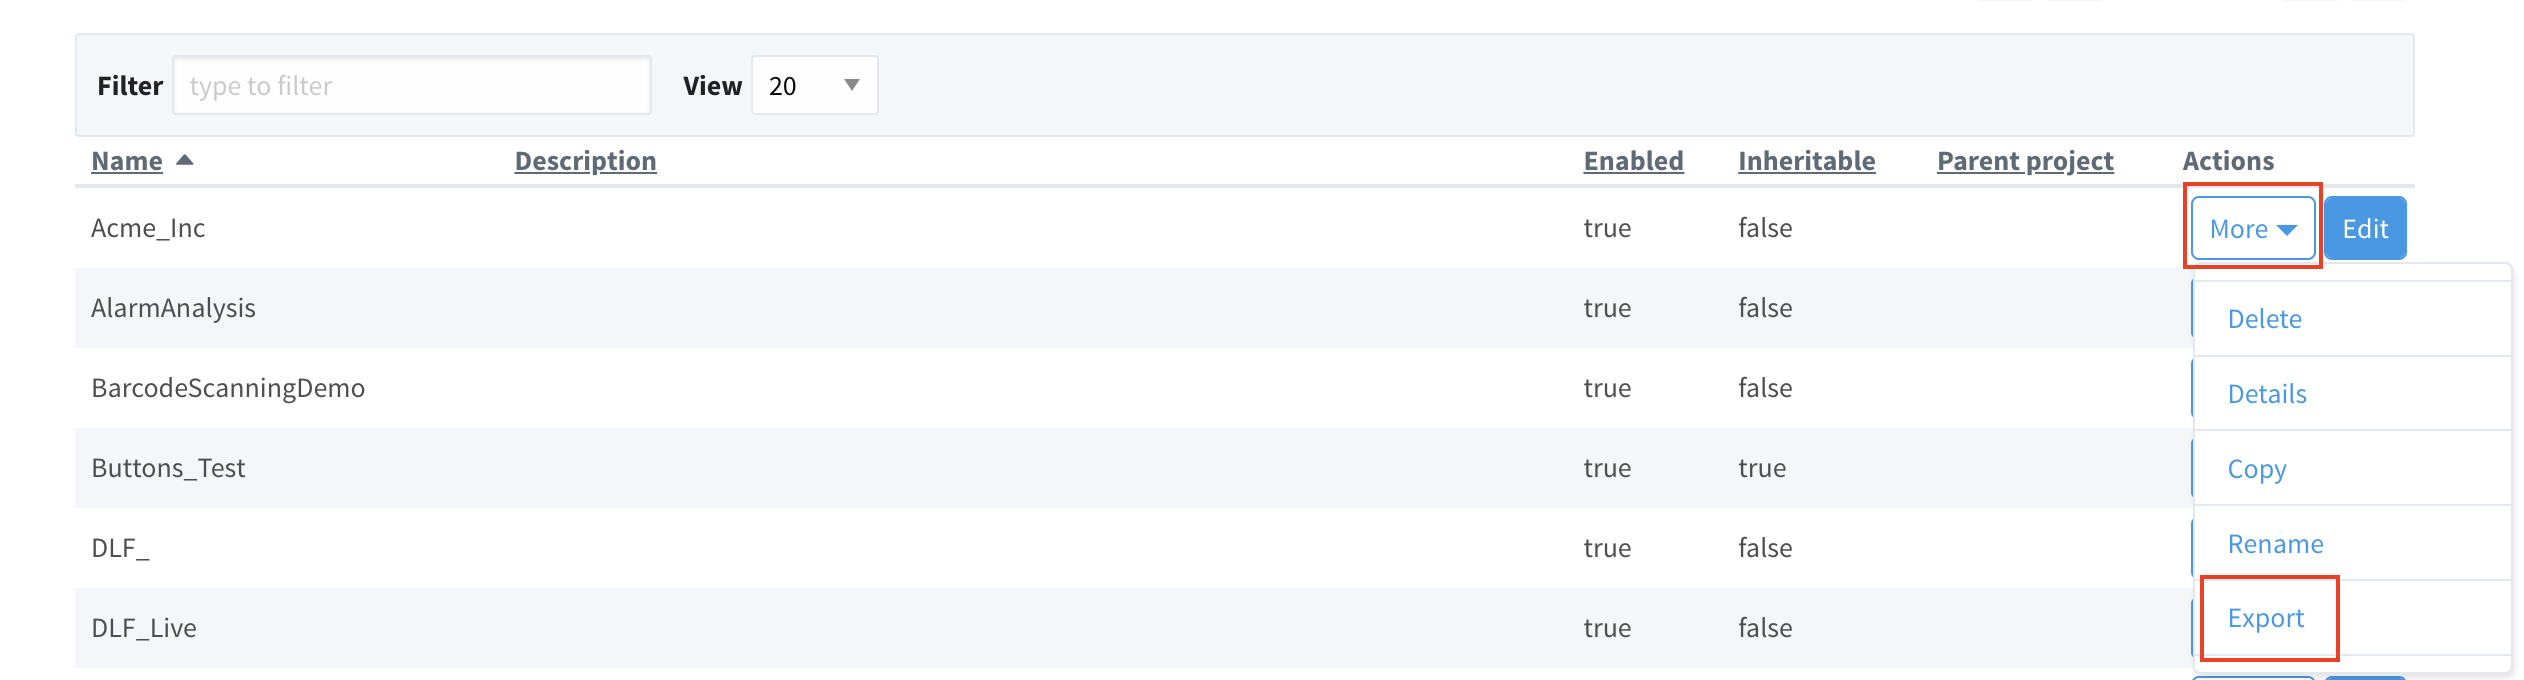The width and height of the screenshot is (2524, 680).
Task: Choose Details from the More menu
Action: click(2267, 394)
